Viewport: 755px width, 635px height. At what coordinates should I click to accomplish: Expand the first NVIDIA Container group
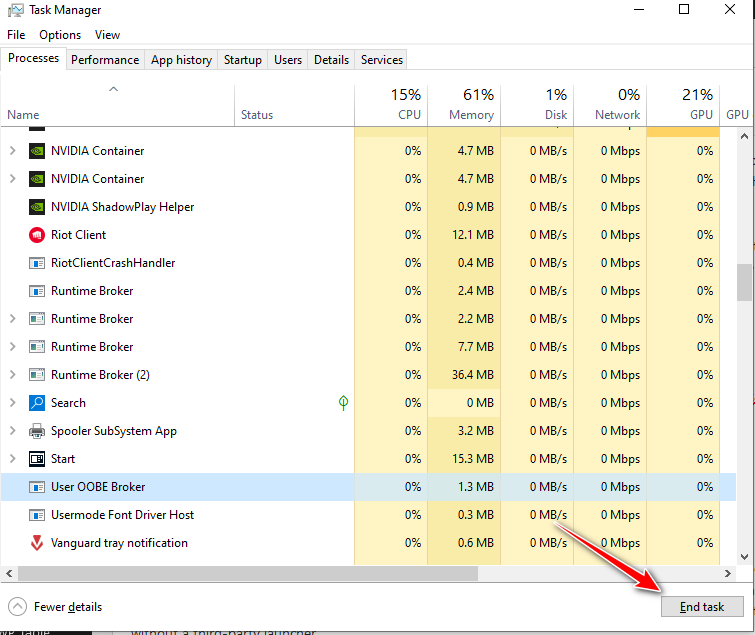click(12, 151)
